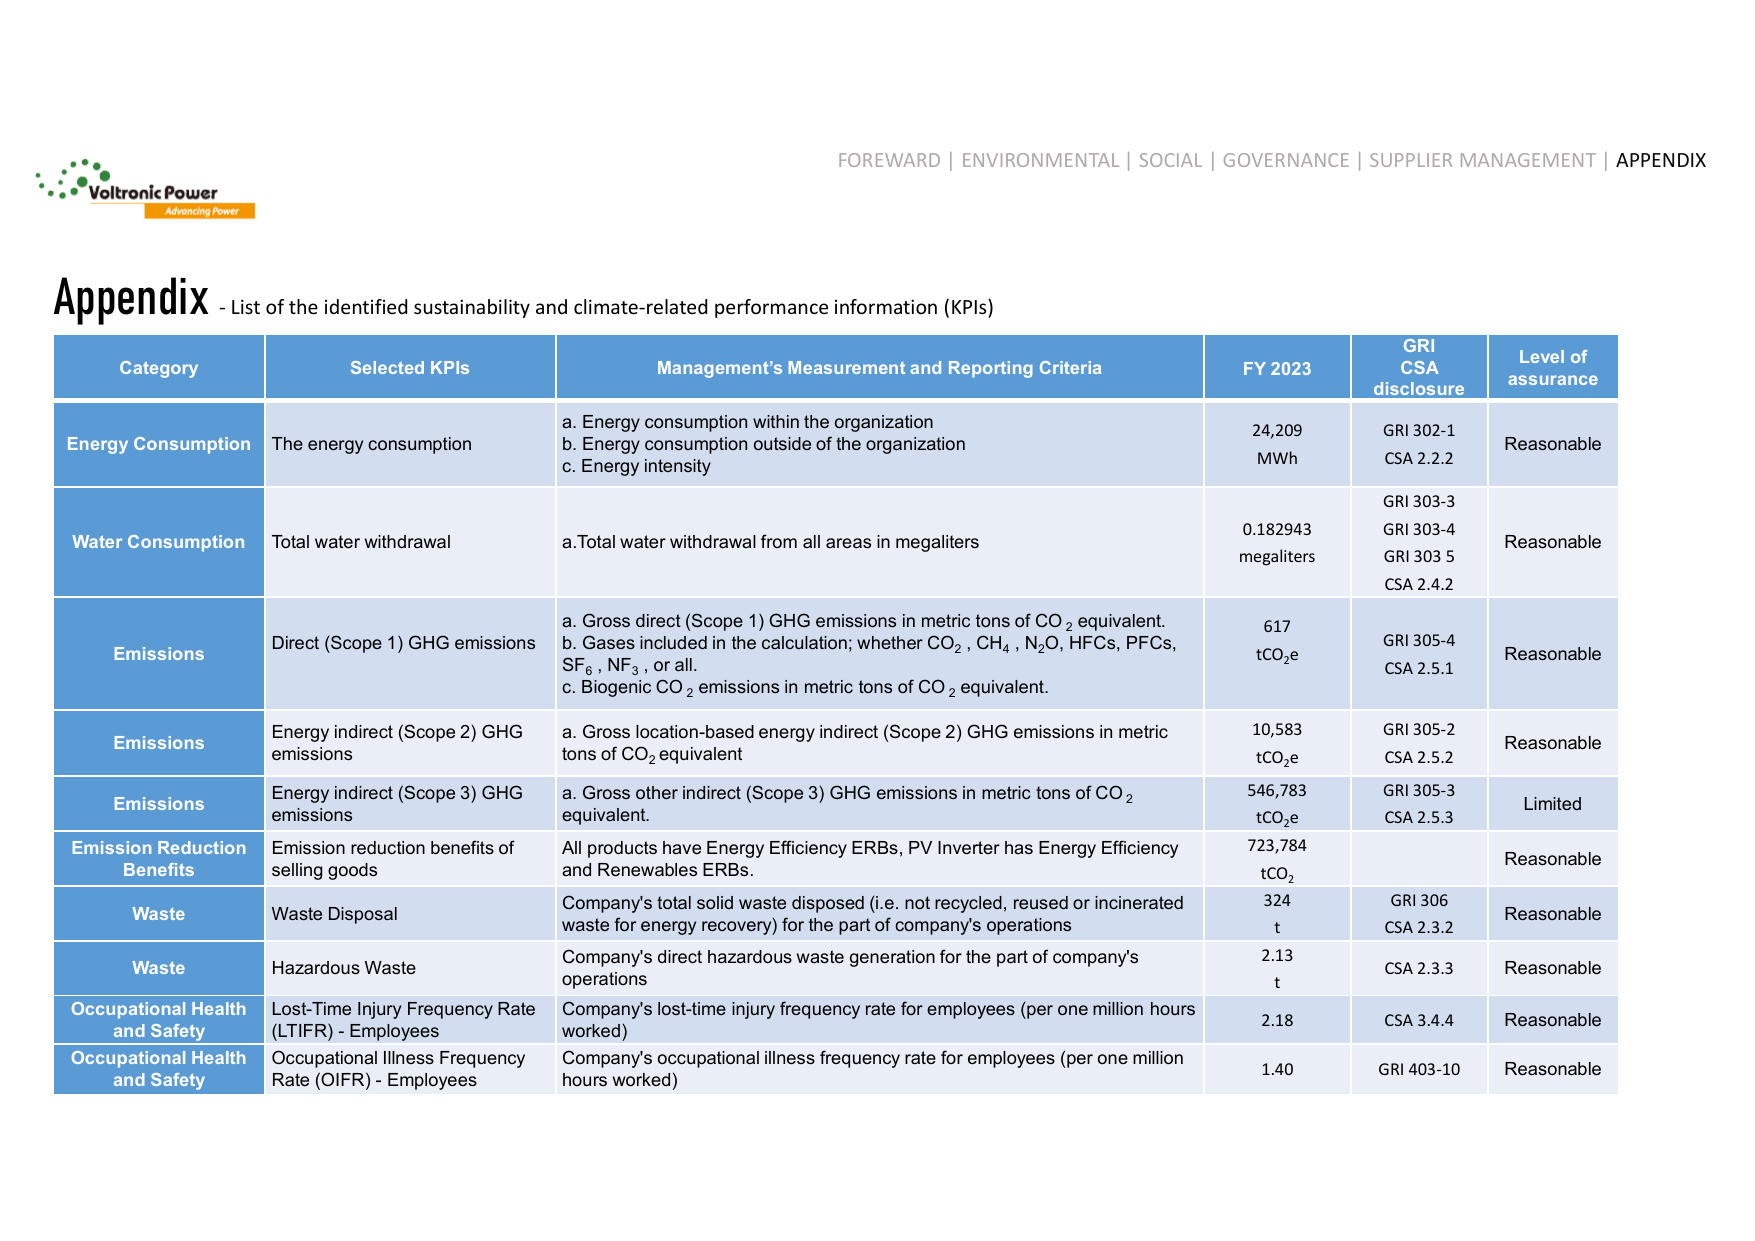Click the APPENDIX navigation tab

click(x=1661, y=160)
